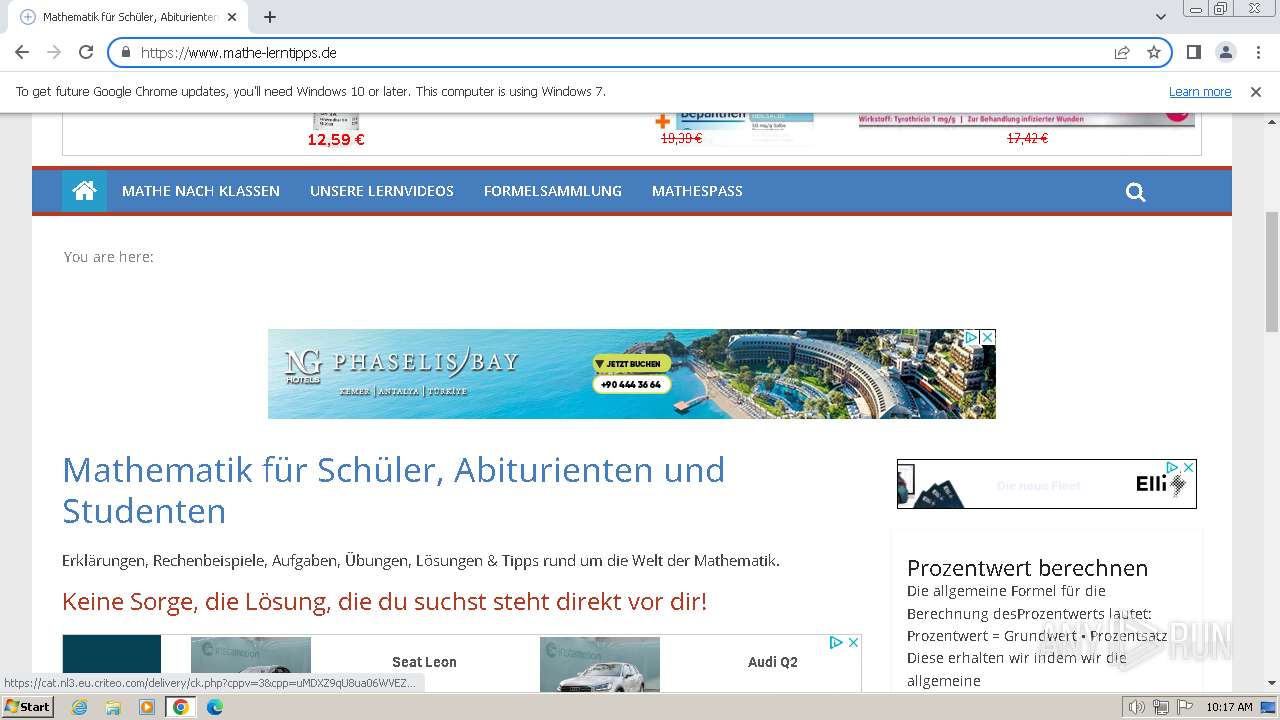Click the Audi Q2 ad link
Viewport: 1280px width, 720px height.
click(x=773, y=662)
